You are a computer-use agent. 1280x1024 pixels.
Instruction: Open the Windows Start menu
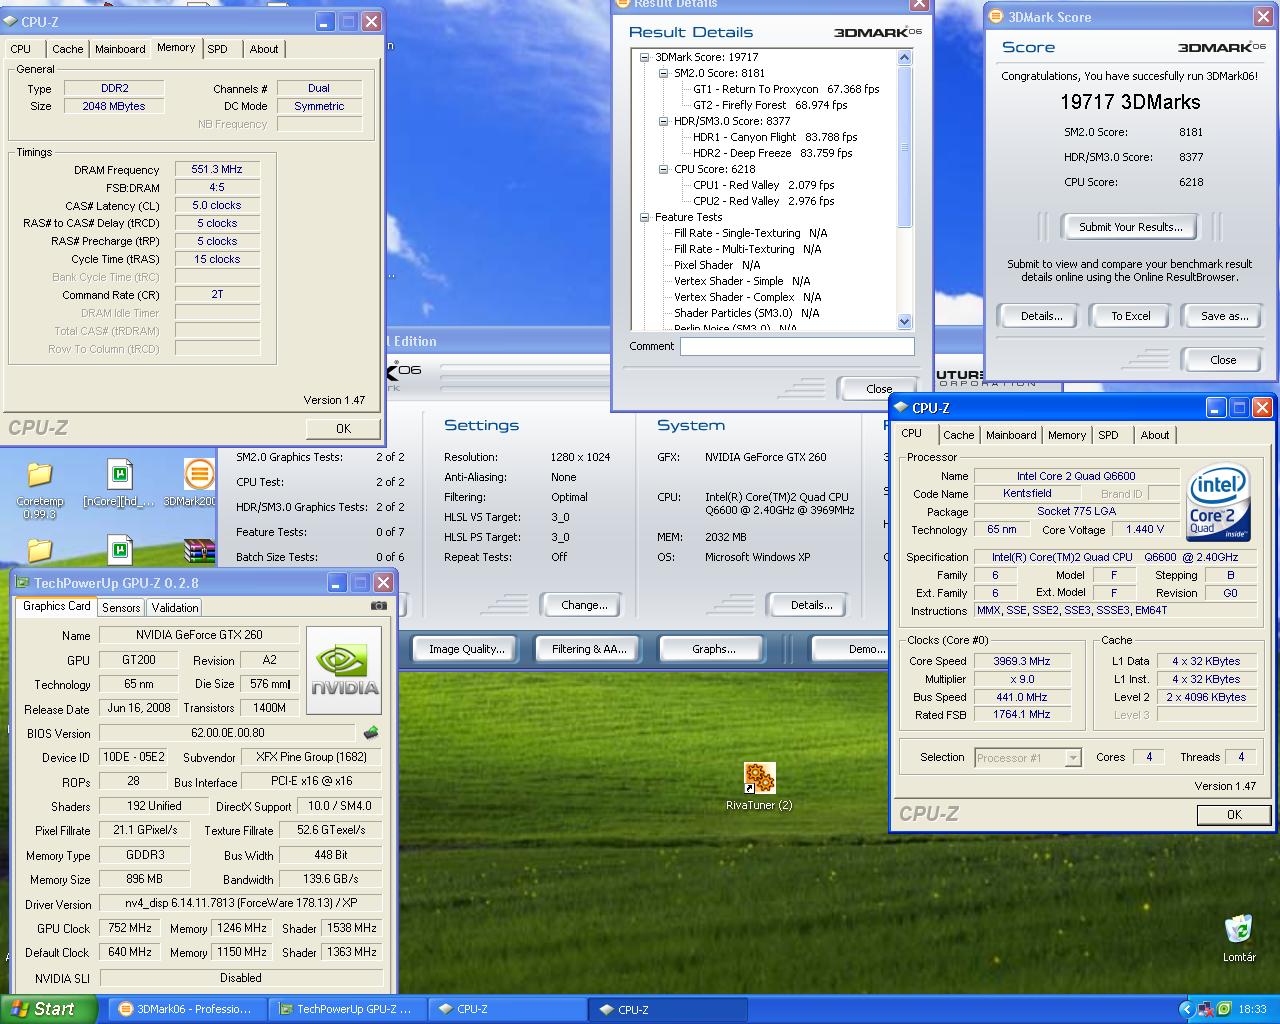[49, 1009]
